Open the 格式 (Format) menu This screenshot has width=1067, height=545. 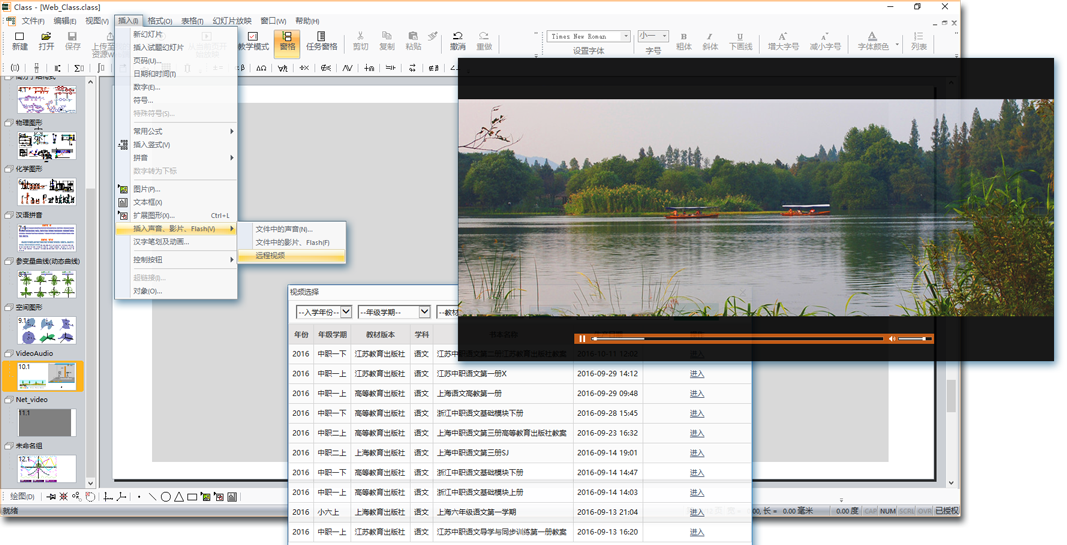pyautogui.click(x=159, y=21)
